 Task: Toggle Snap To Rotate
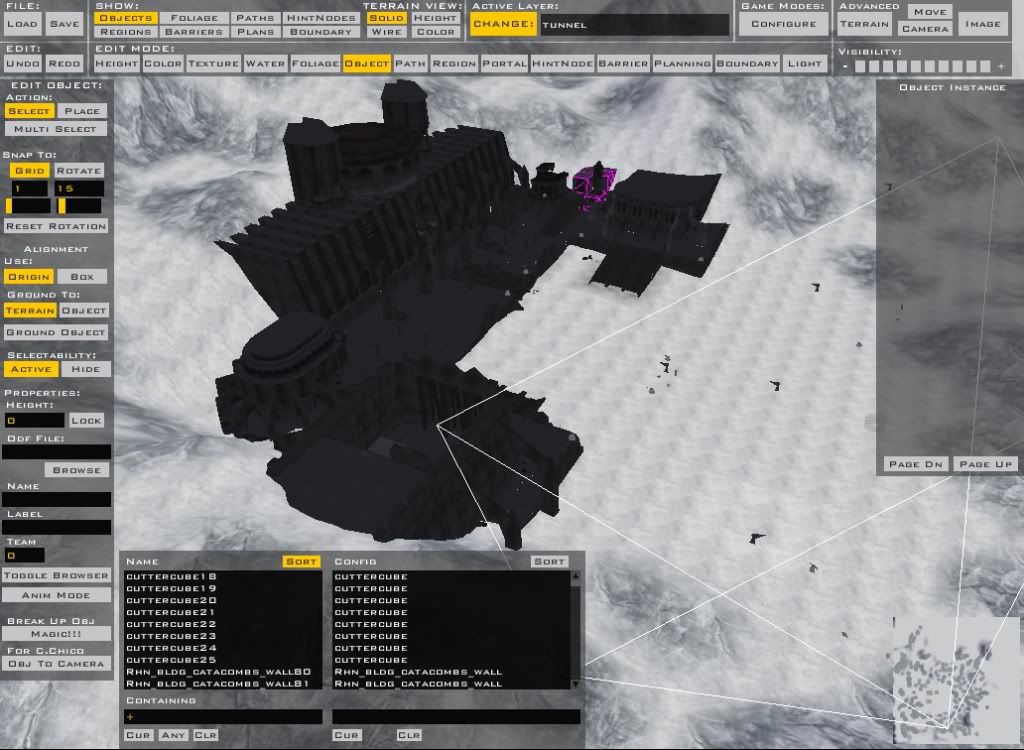(78, 171)
